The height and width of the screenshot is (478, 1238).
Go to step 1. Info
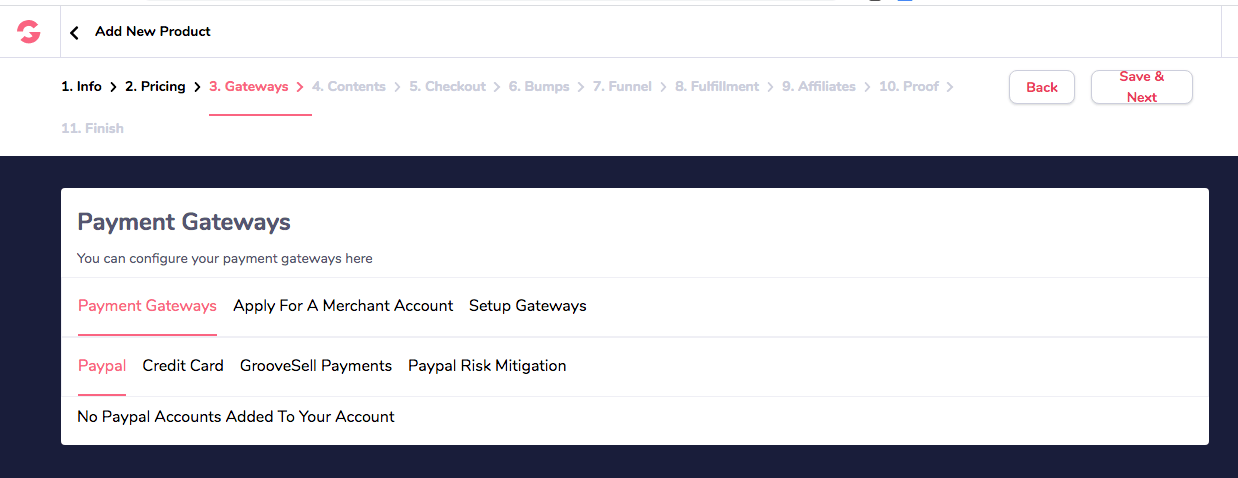pyautogui.click(x=81, y=87)
